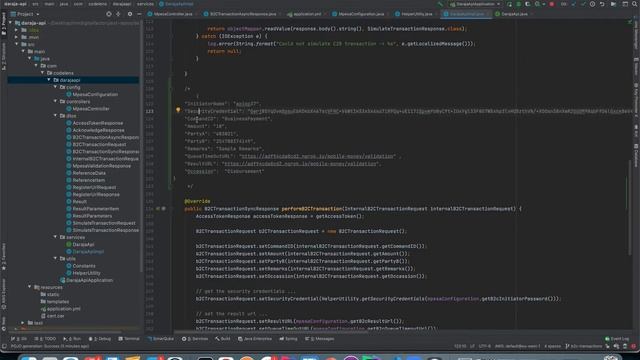
Task: Click the Git branch widget in status bar
Action: point(584,347)
